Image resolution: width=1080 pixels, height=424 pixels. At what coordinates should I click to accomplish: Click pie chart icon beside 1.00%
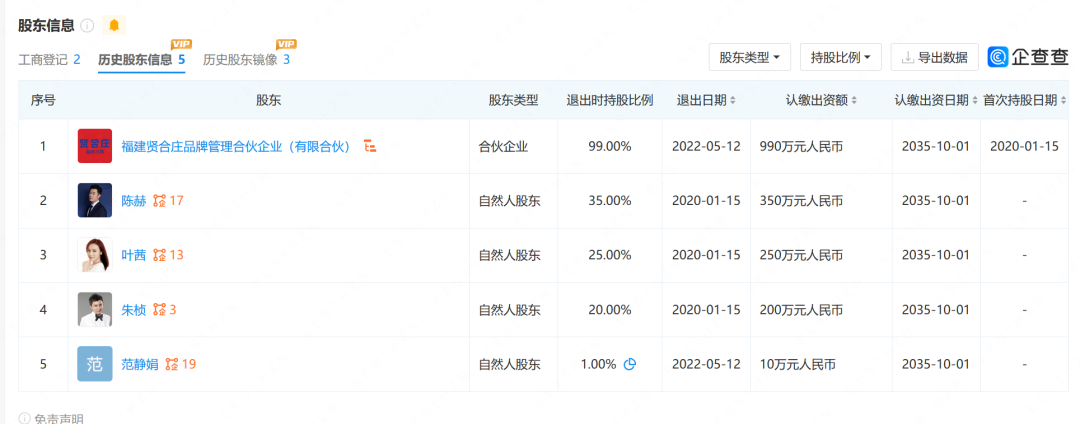click(630, 364)
